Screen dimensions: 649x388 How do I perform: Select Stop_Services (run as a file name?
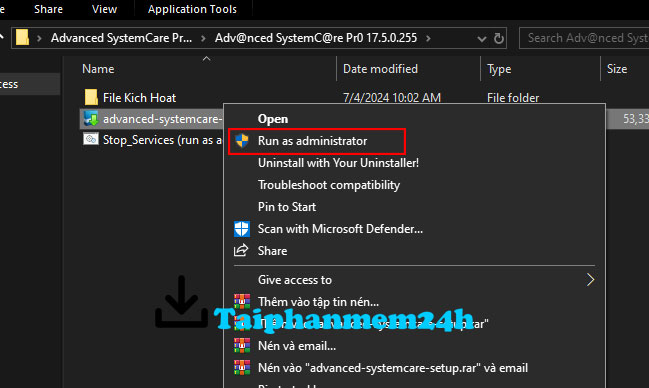coord(163,140)
